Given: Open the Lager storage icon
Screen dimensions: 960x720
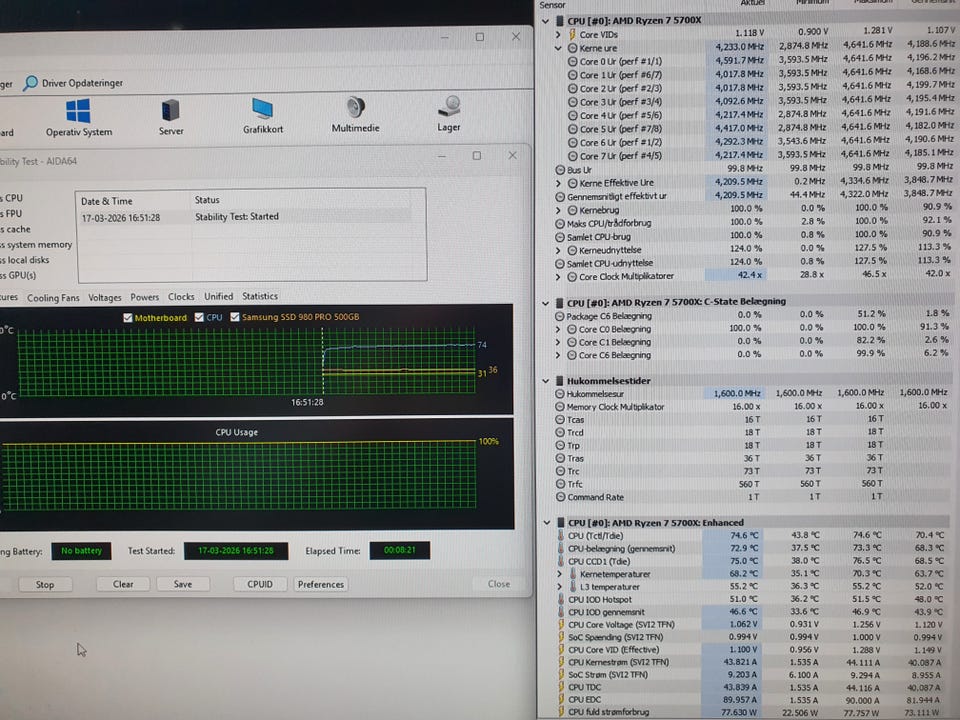Looking at the screenshot, I should point(449,107).
